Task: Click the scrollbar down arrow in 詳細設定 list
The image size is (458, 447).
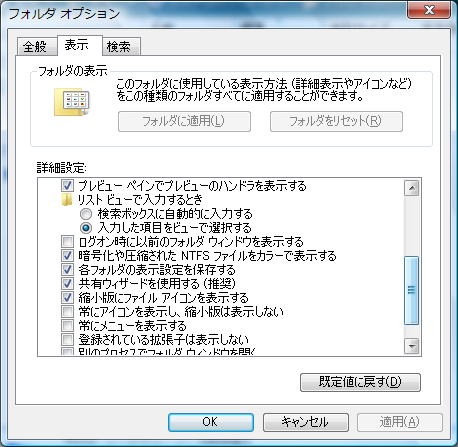Action: 412,346
